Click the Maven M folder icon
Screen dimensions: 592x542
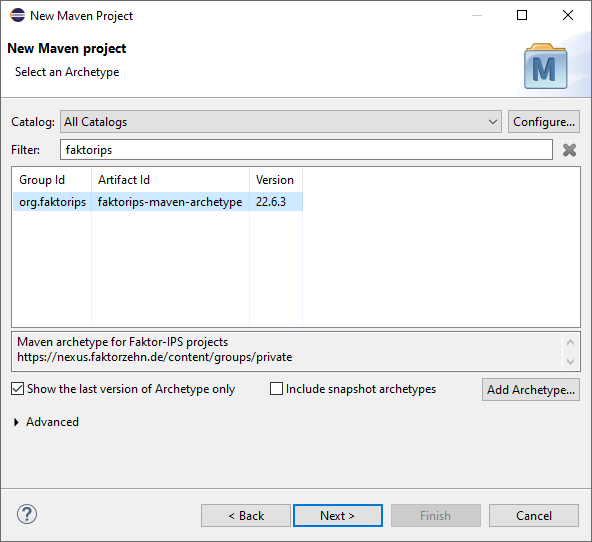[x=545, y=67]
